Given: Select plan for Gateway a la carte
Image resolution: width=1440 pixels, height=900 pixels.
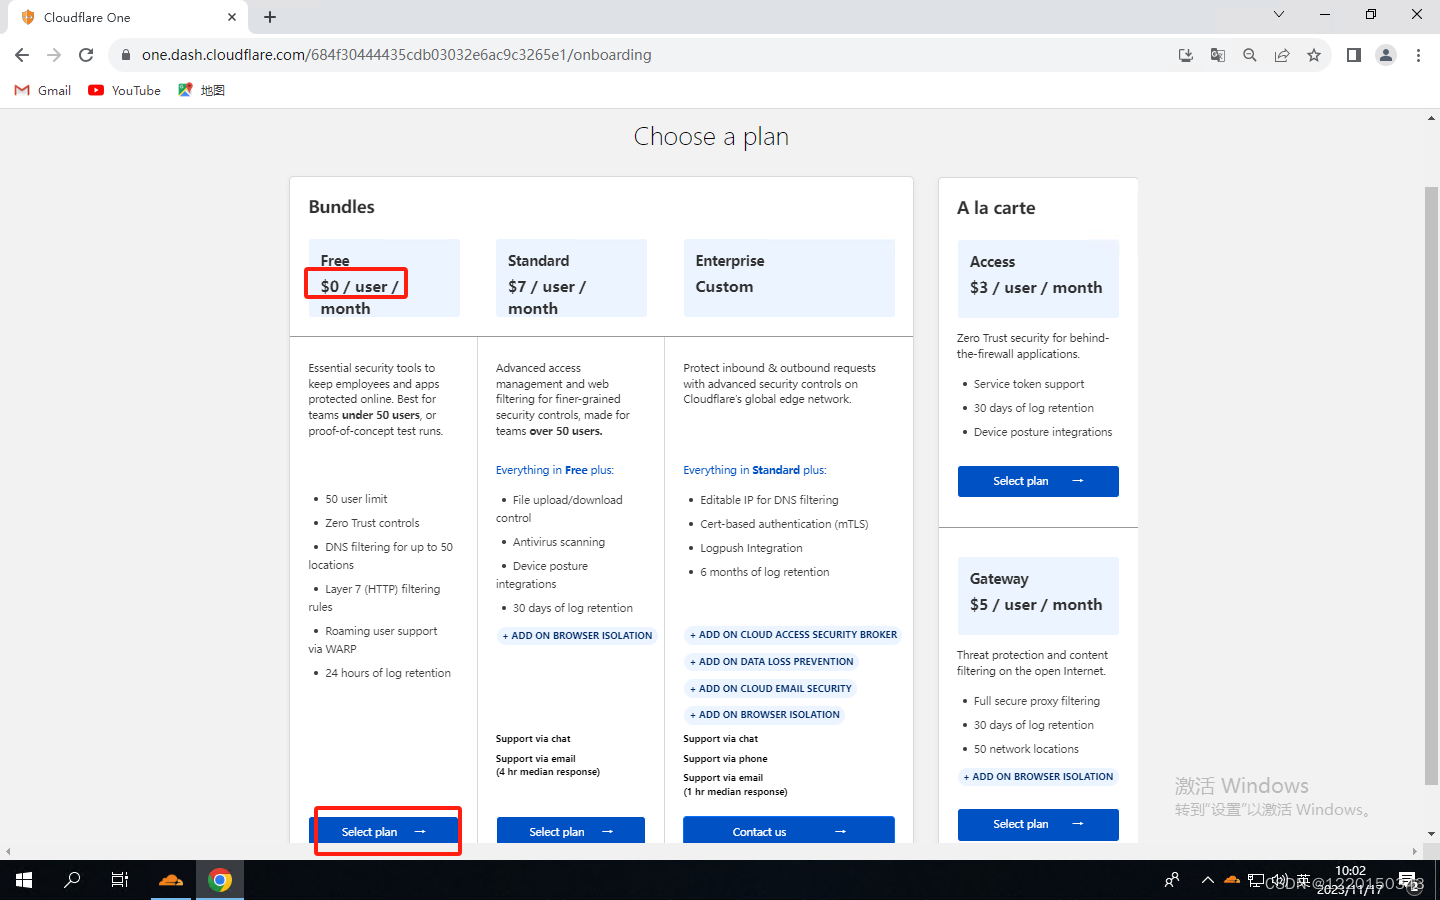Looking at the screenshot, I should point(1038,824).
